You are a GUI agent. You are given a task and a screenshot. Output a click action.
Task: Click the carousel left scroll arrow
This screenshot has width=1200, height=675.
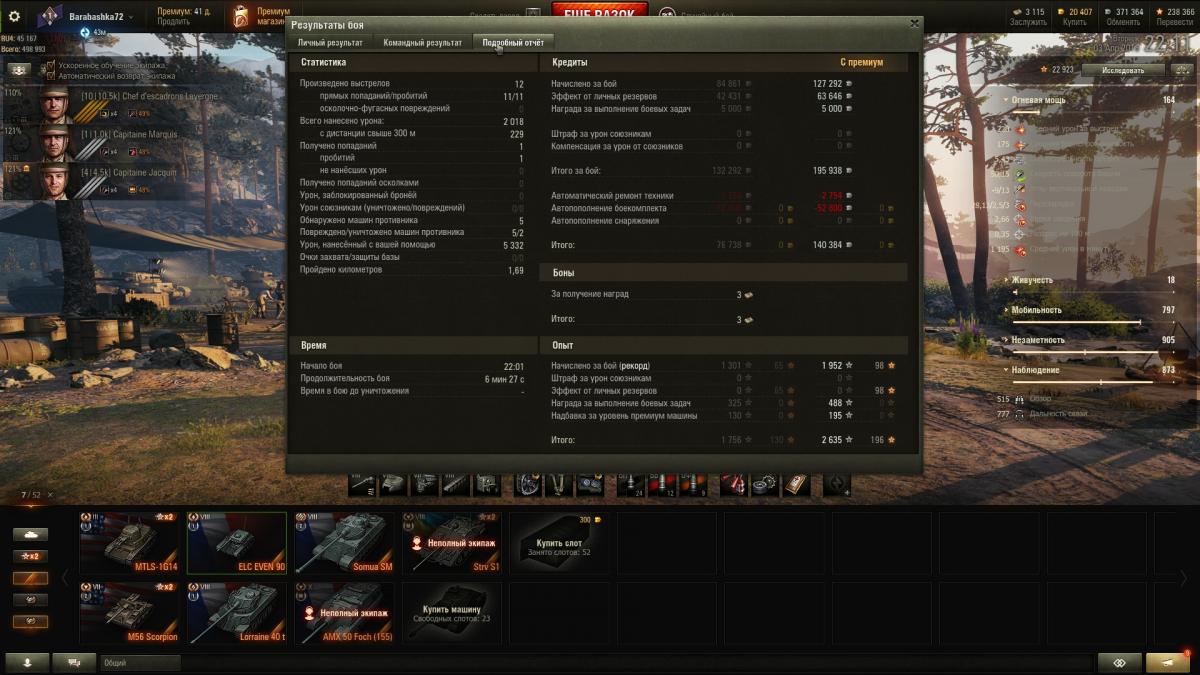coord(65,578)
